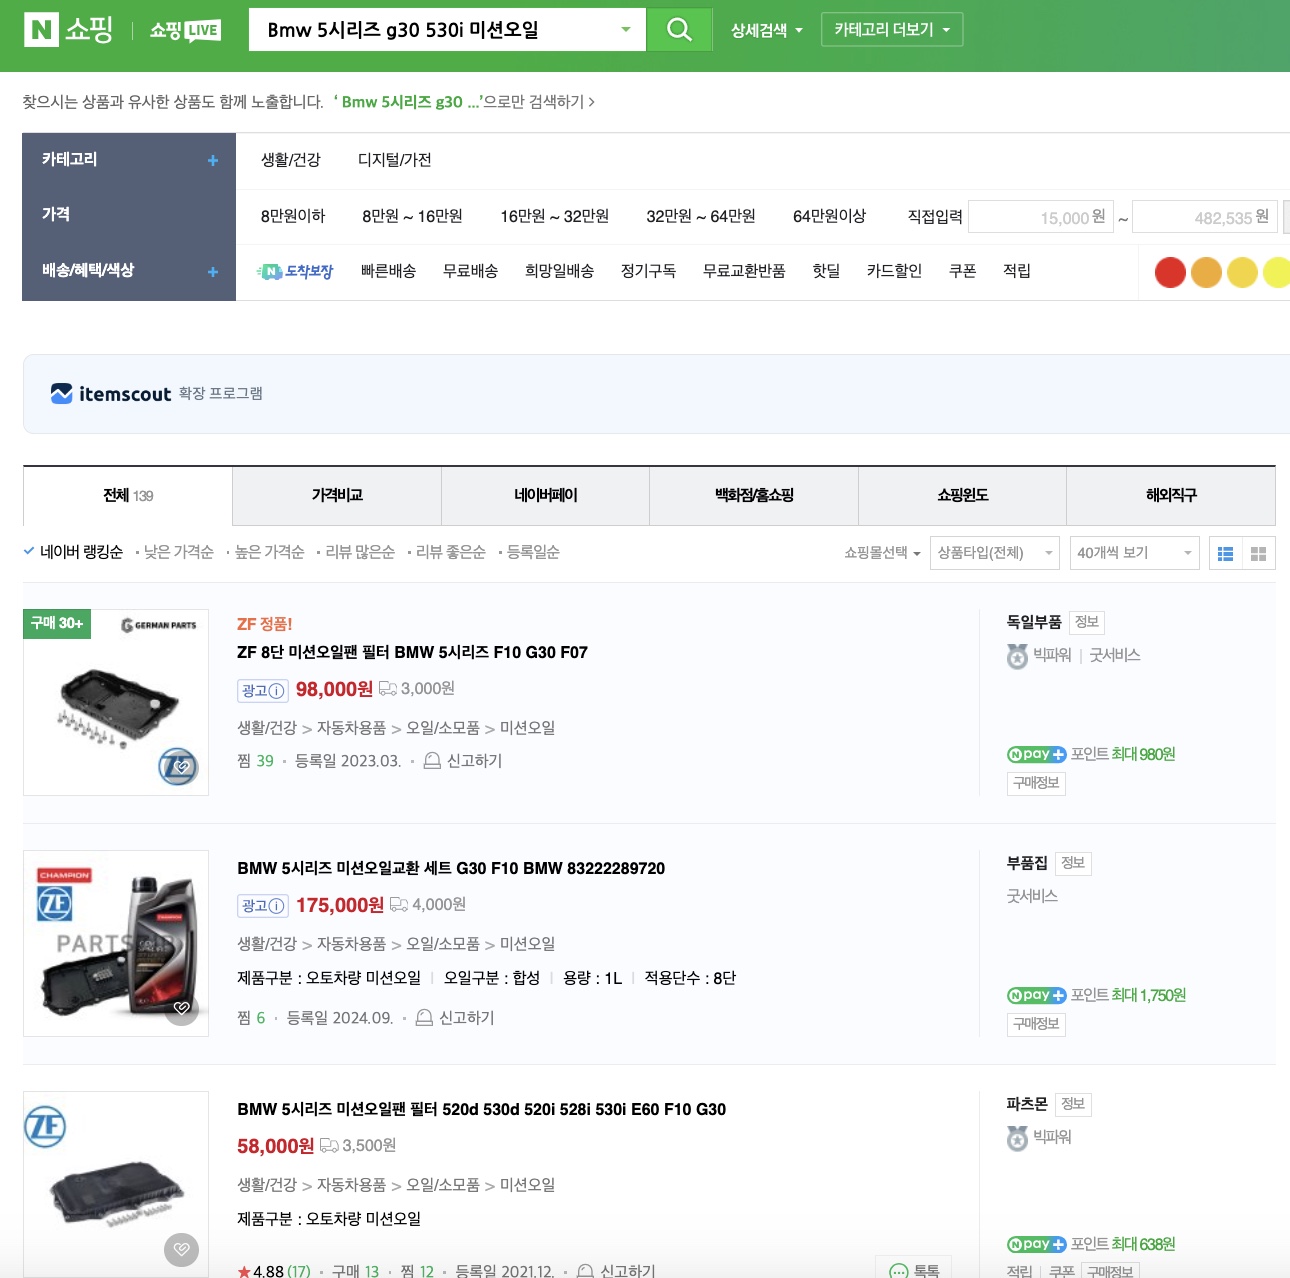Image resolution: width=1290 pixels, height=1278 pixels.
Task: Click Npay plus badge for 파츠몬 listing
Action: pyautogui.click(x=1036, y=1244)
